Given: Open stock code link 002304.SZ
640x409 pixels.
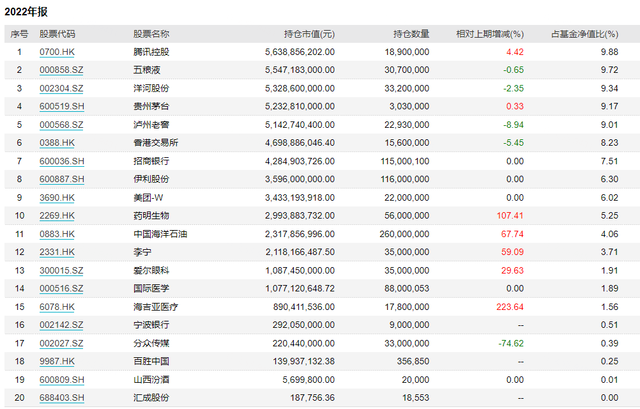Looking at the screenshot, I should [61, 88].
